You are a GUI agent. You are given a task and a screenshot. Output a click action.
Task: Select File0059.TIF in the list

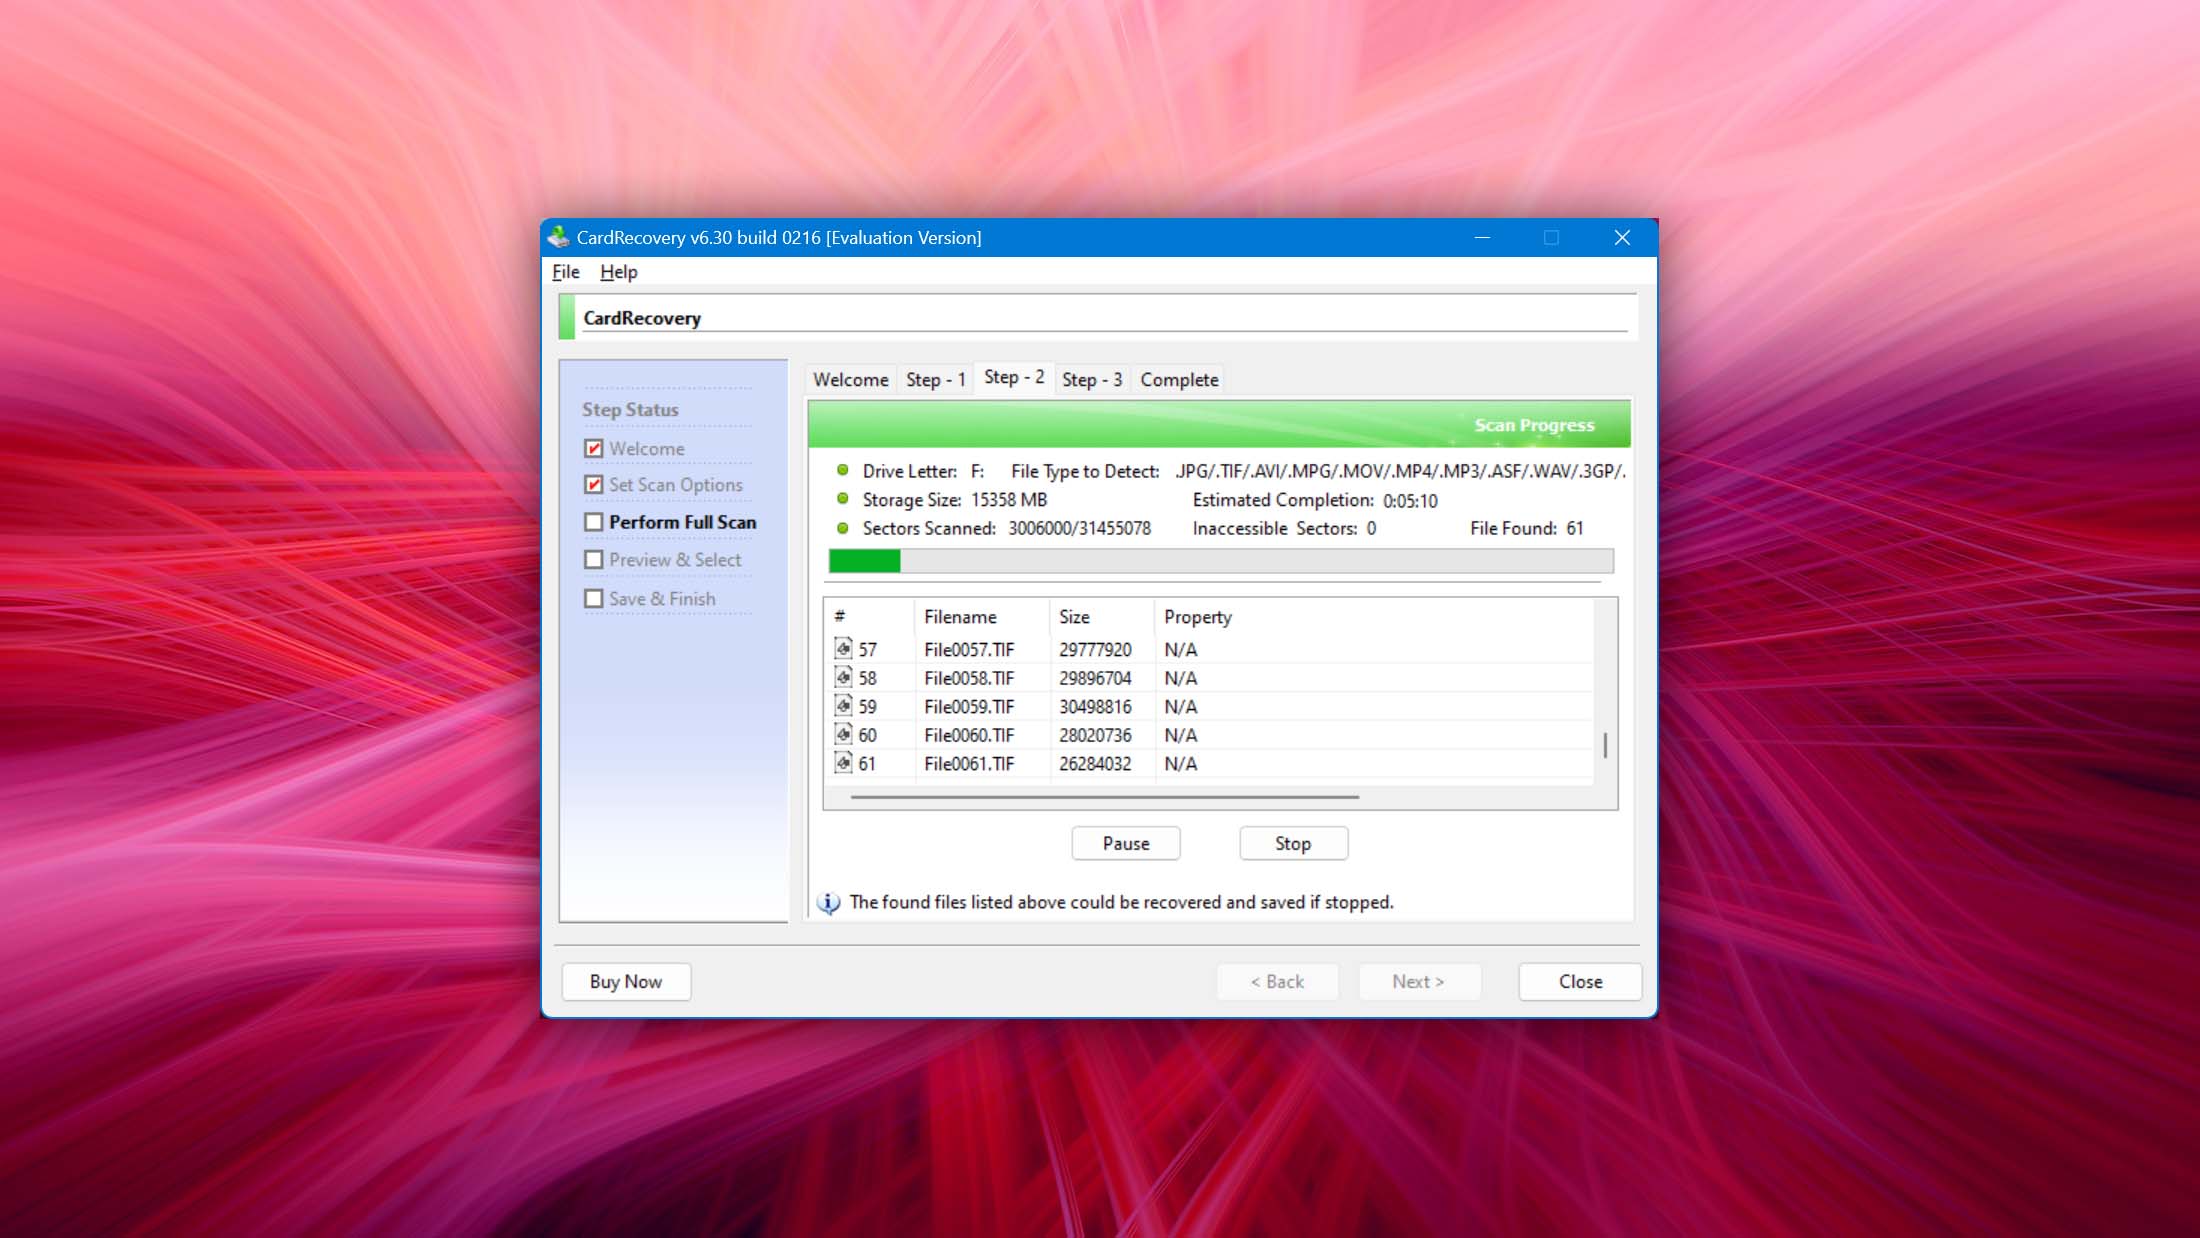(969, 707)
